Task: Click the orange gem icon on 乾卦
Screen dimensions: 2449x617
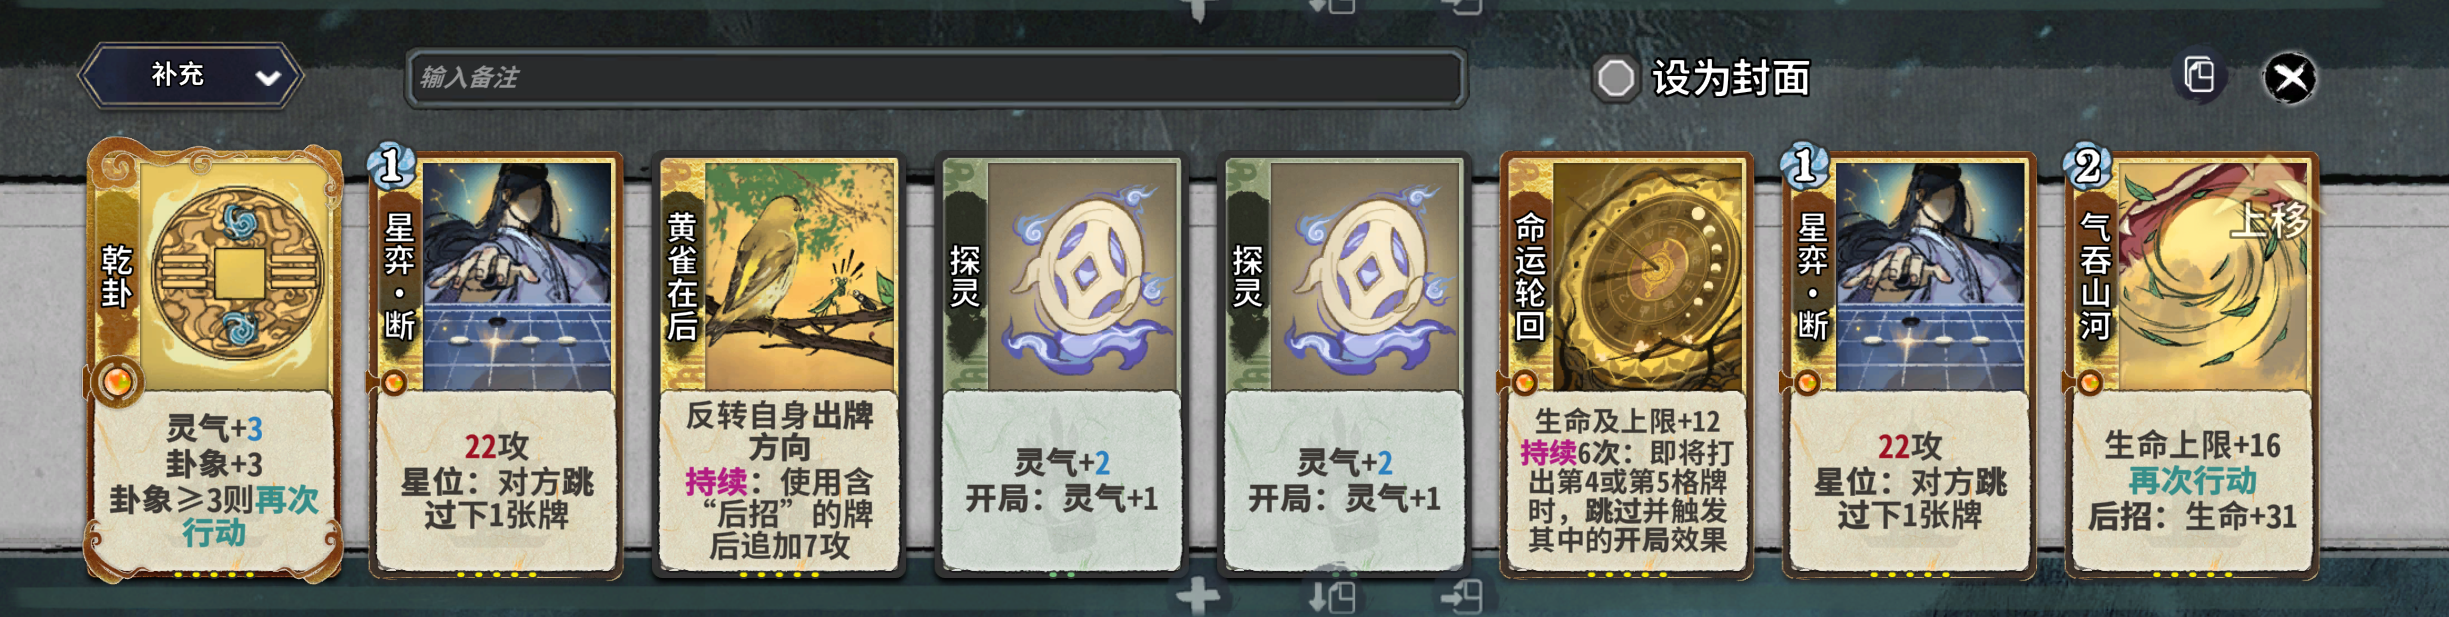Action: 117,381
